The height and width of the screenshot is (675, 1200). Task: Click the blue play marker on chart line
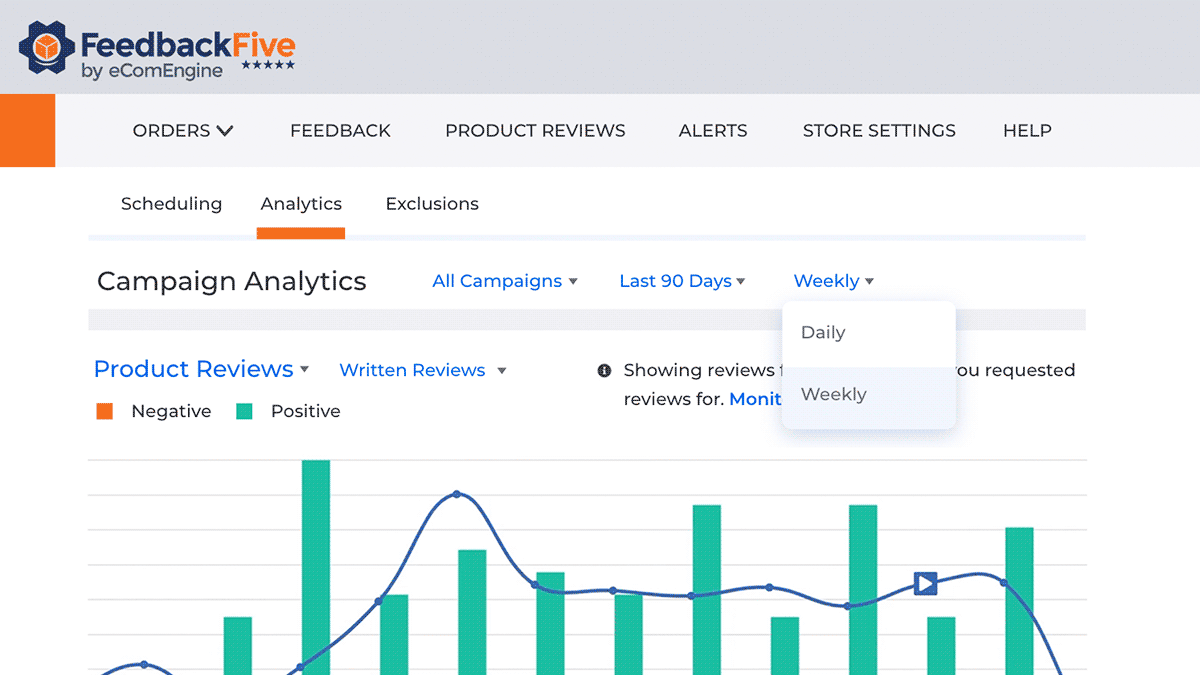point(926,583)
